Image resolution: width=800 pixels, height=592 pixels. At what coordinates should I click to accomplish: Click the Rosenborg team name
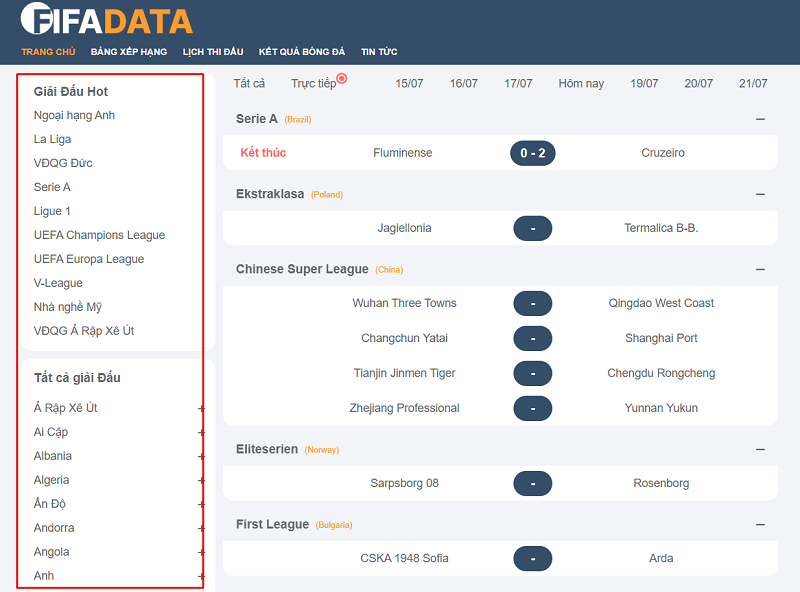pos(661,483)
